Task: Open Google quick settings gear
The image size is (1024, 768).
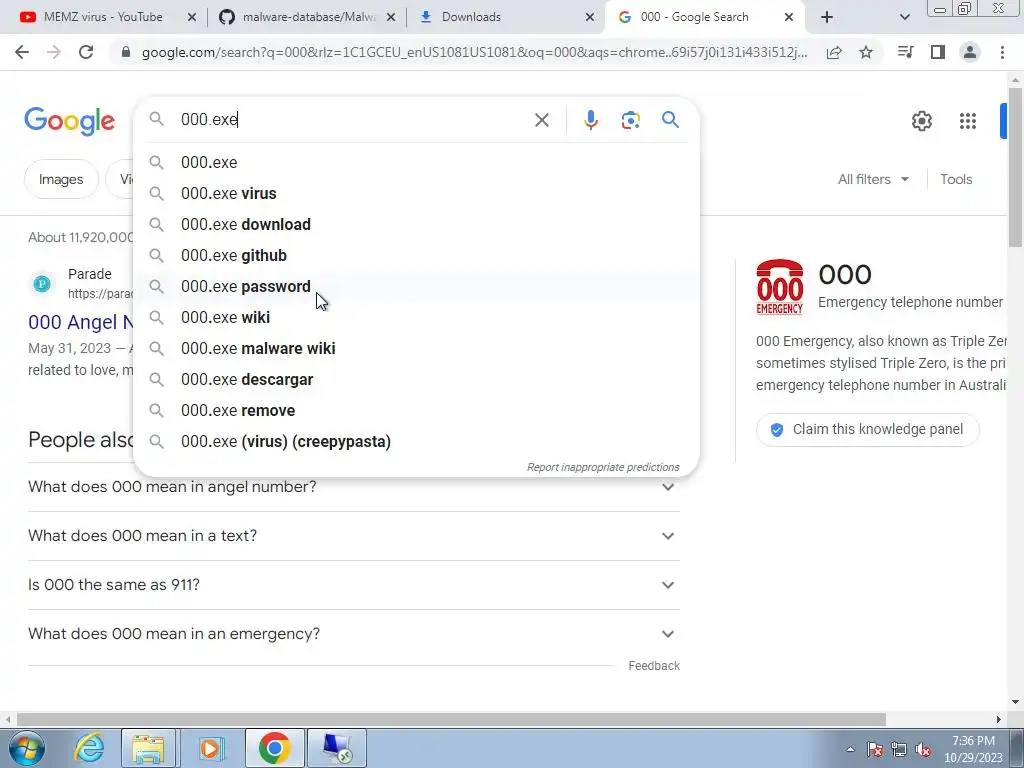Action: coord(921,121)
